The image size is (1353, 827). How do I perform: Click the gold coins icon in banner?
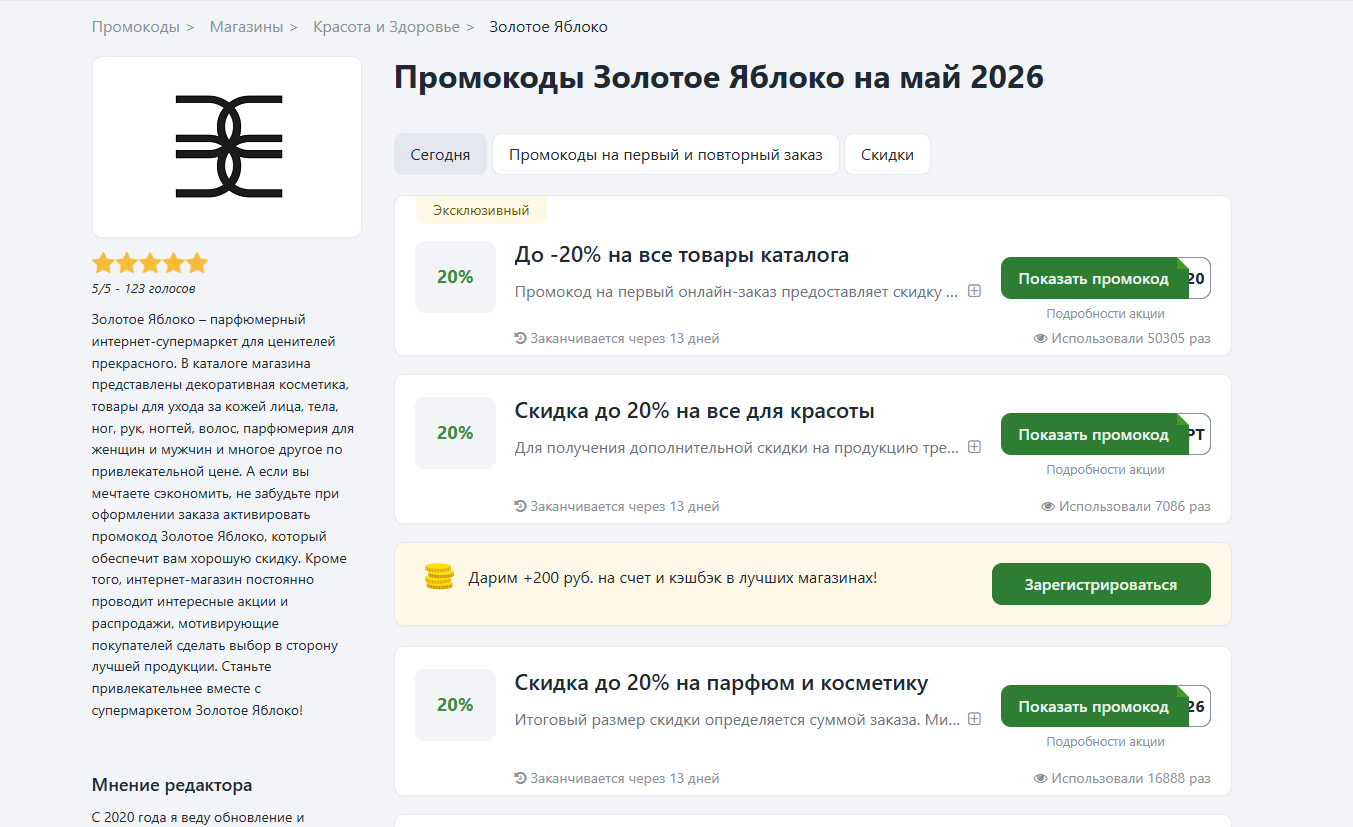coord(439,577)
